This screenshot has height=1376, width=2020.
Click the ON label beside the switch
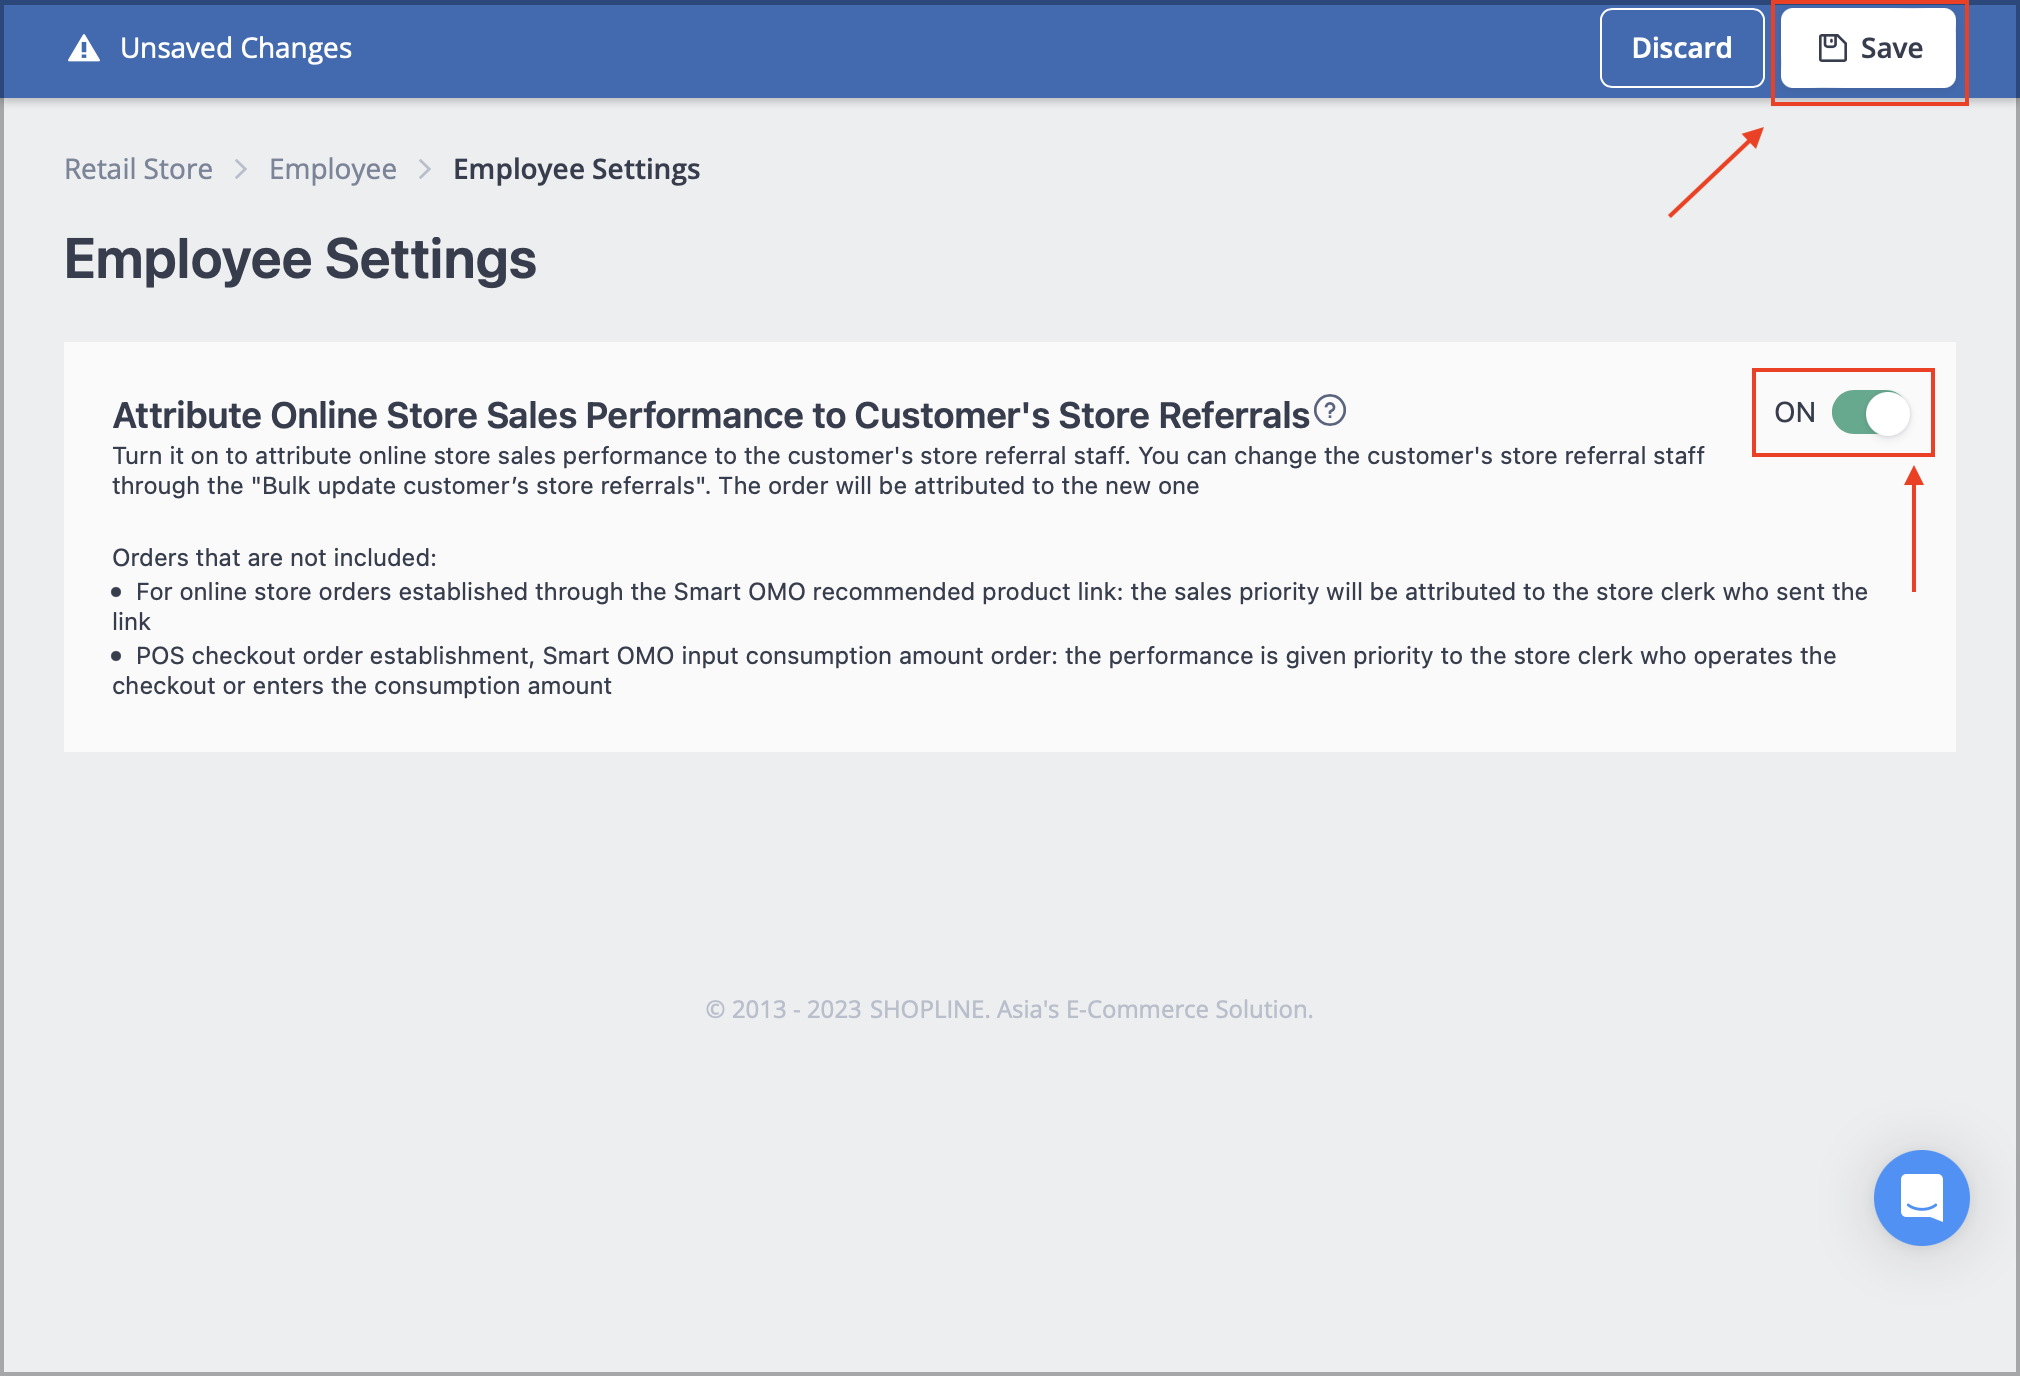click(x=1794, y=412)
